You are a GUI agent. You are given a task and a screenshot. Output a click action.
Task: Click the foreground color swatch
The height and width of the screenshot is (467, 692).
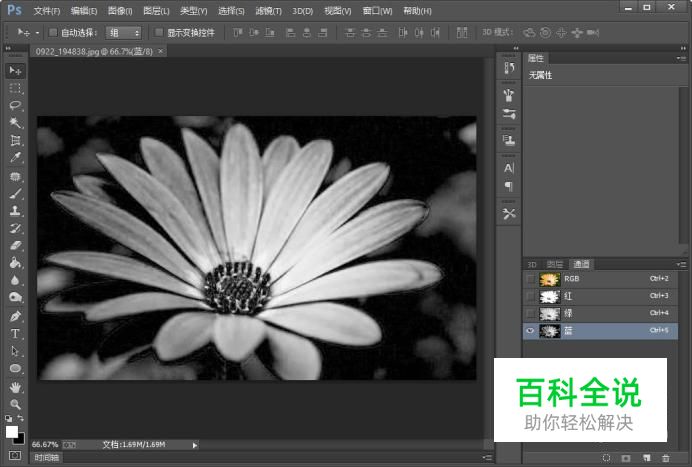coord(12,431)
